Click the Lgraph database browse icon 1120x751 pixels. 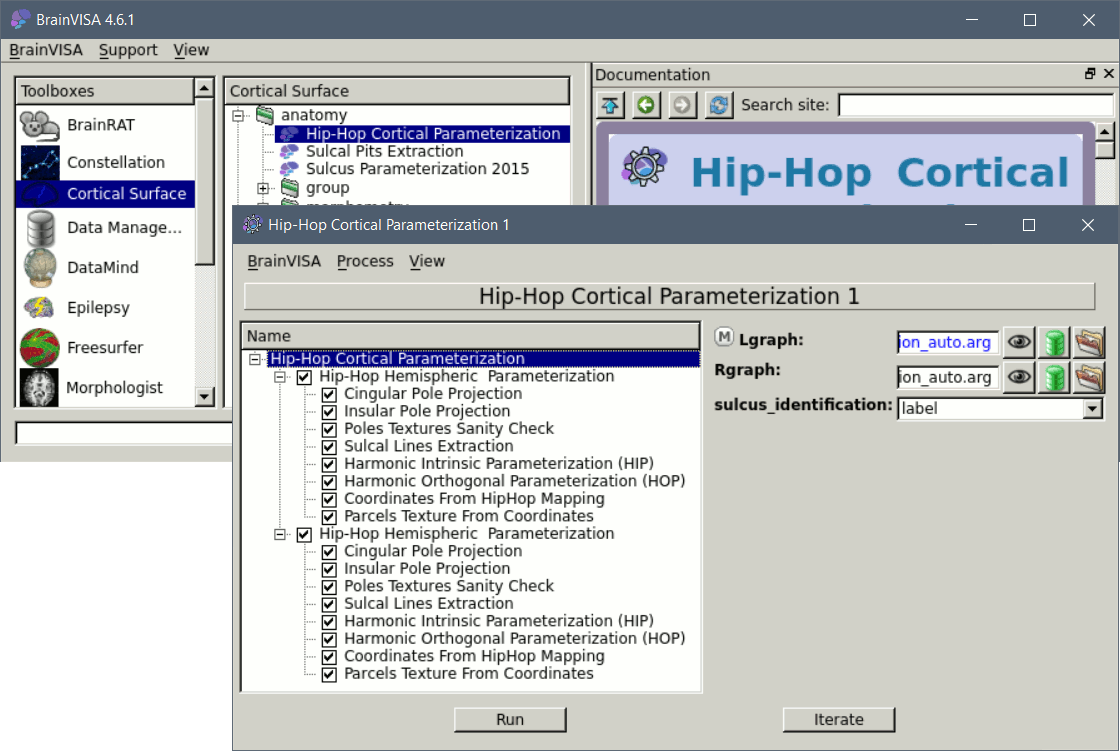(x=1053, y=343)
